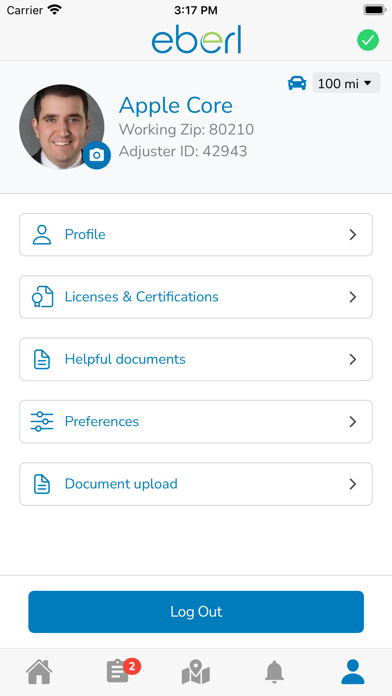Tap the green checkmark status icon
392x696 pixels.
(368, 40)
